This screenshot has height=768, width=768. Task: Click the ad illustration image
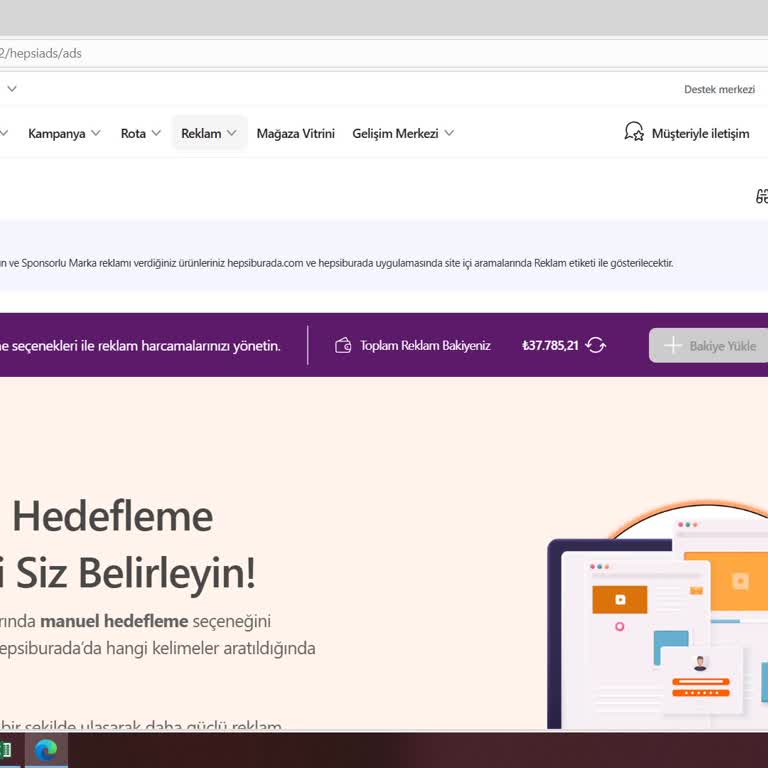[x=657, y=615]
